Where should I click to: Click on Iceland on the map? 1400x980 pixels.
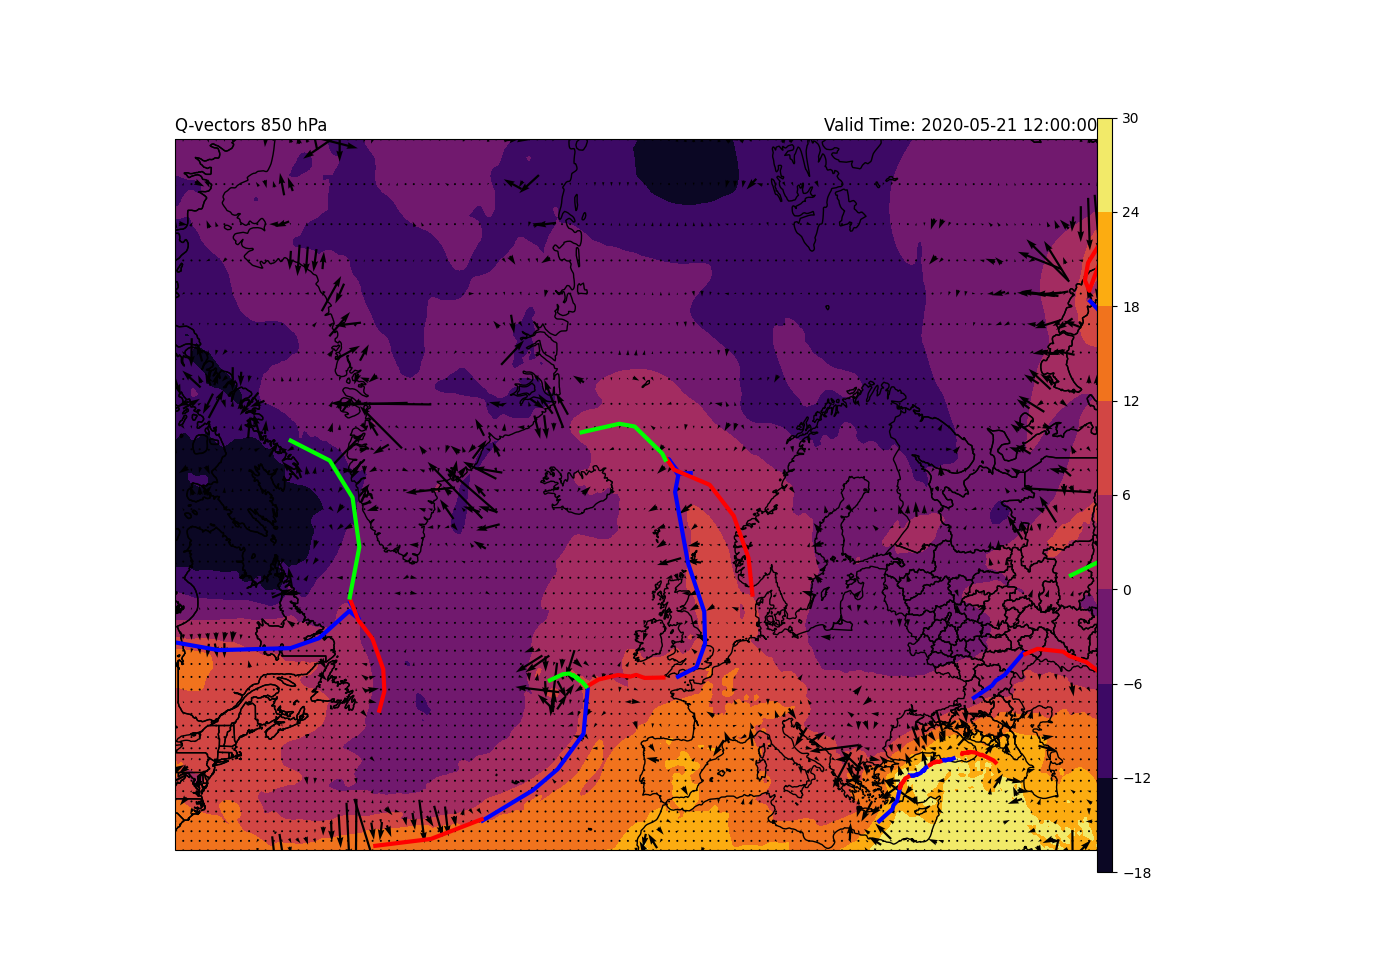(578, 482)
